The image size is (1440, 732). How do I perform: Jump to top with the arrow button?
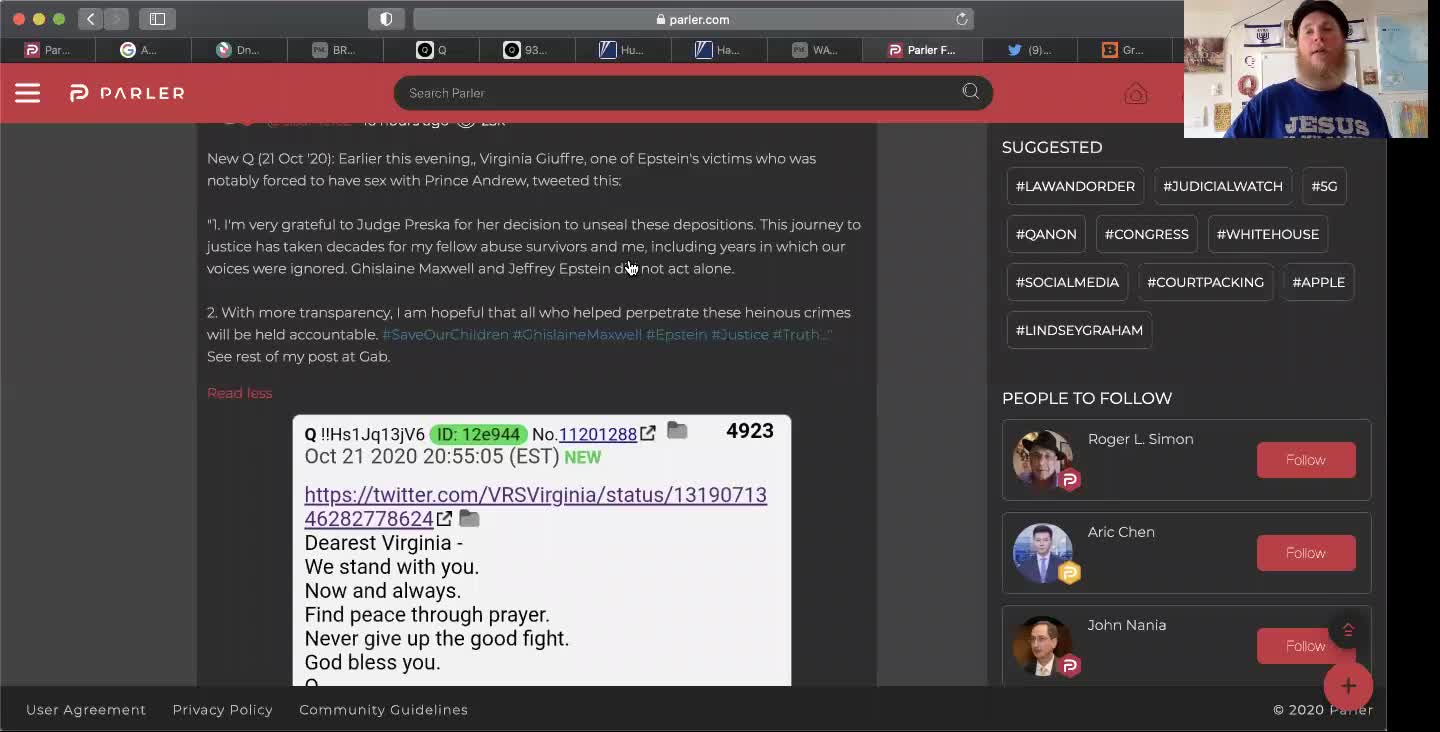1348,629
